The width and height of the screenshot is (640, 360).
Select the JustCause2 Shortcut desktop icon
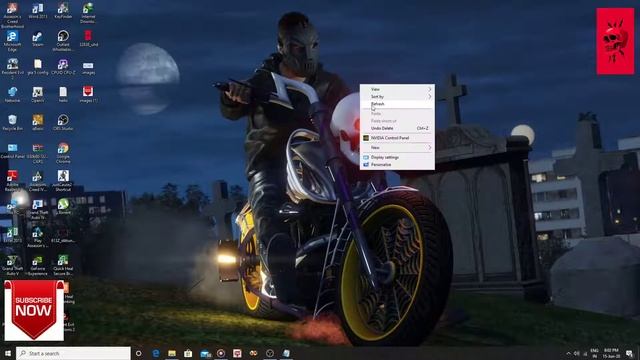(63, 181)
